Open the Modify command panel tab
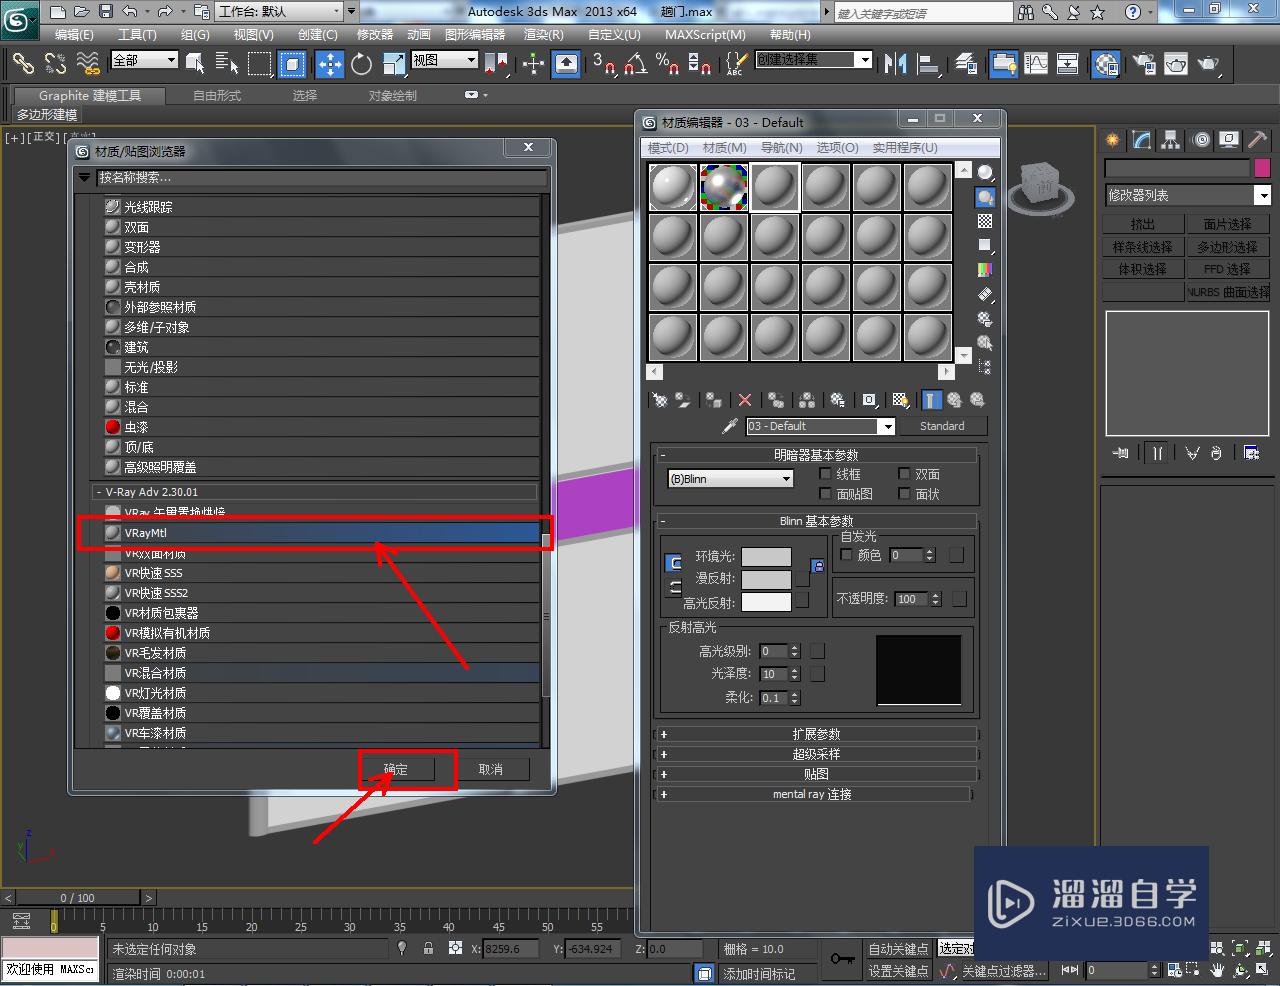Viewport: 1280px width, 986px height. [1141, 140]
